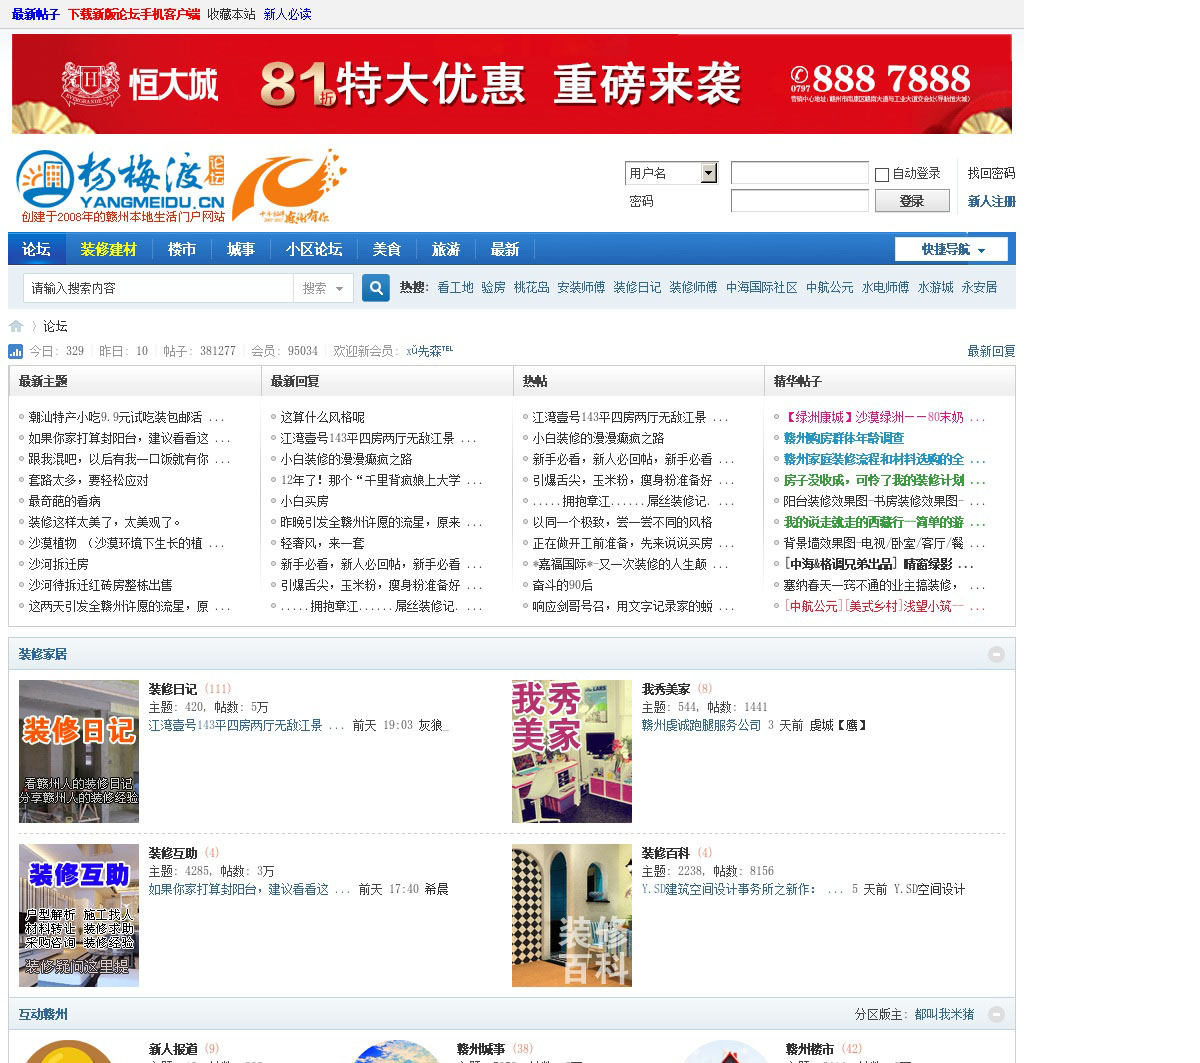Click 最新帖子 top link
This screenshot has height=1063, width=1200.
point(36,14)
